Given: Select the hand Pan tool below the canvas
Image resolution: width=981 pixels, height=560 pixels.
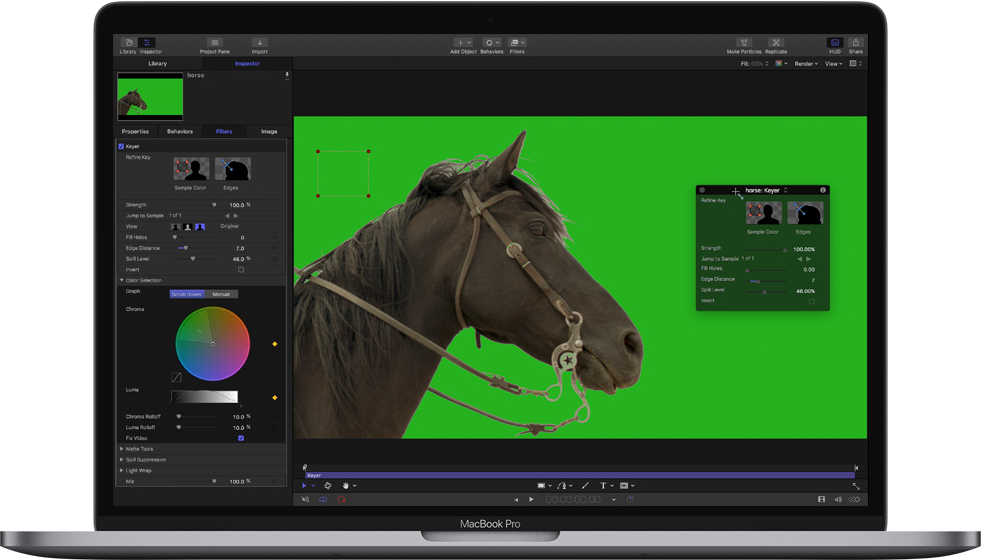Looking at the screenshot, I should click(x=346, y=486).
